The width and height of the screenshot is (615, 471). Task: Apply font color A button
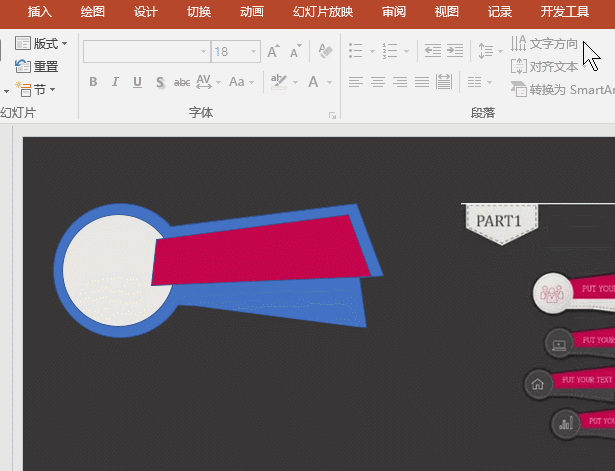(x=313, y=82)
